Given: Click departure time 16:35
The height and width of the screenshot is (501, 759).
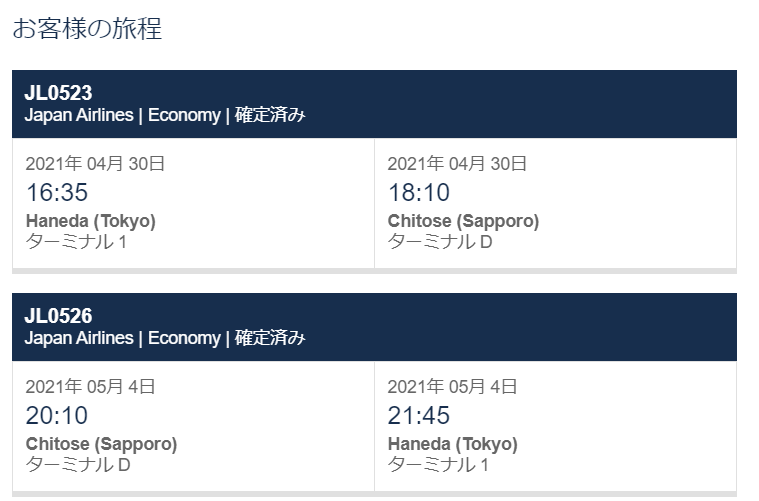Looking at the screenshot, I should [57, 192].
